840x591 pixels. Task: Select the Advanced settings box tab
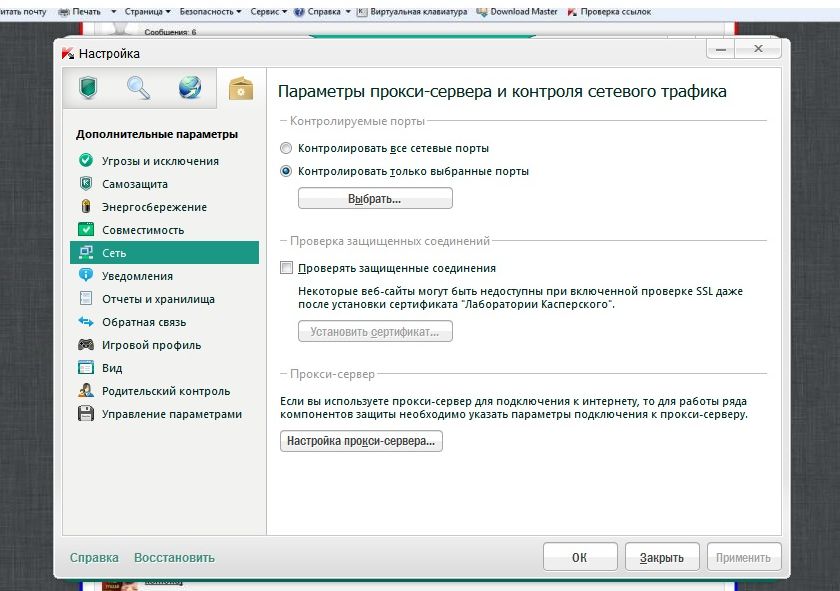point(241,89)
